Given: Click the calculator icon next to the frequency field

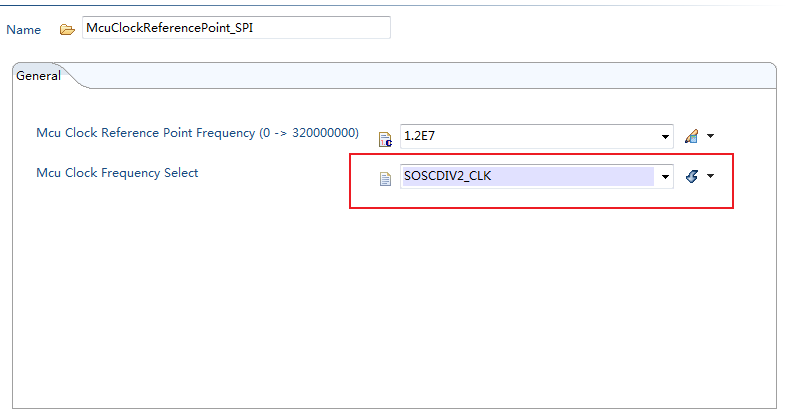Looking at the screenshot, I should [x=691, y=136].
